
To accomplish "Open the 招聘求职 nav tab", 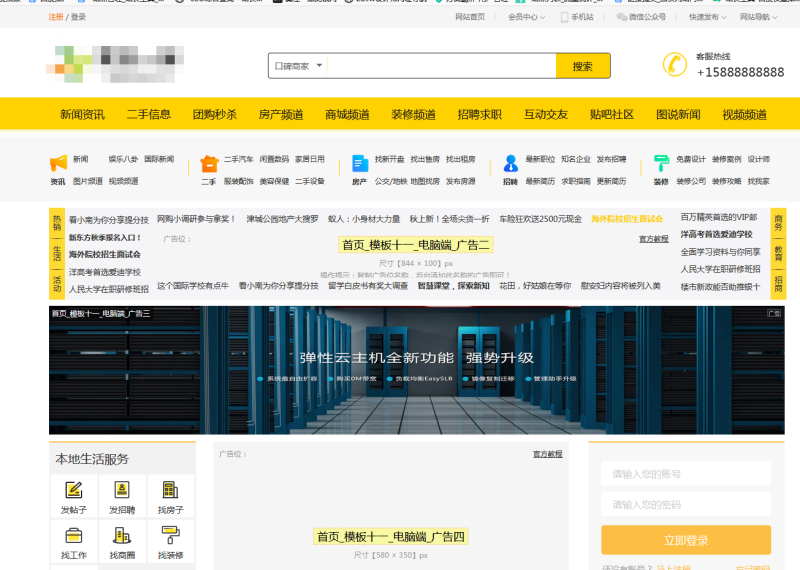I will pos(480,114).
